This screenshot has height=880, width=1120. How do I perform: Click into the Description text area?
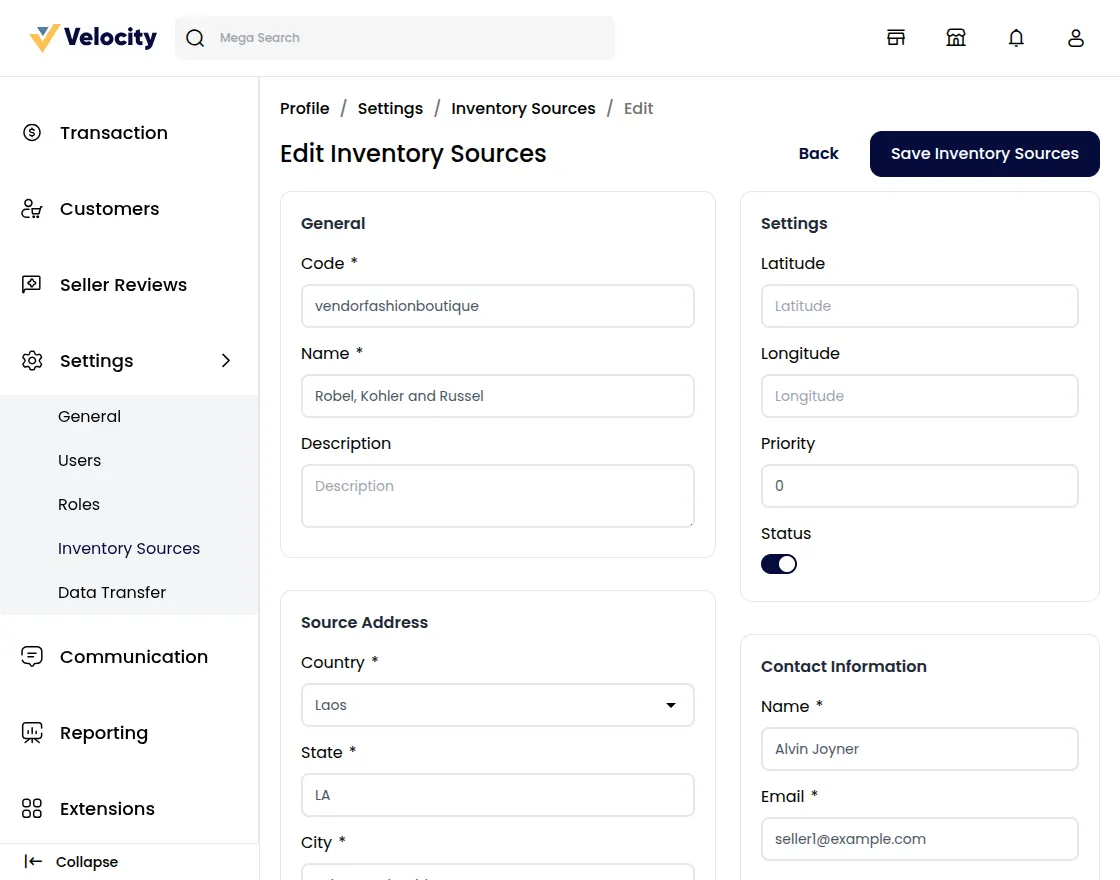pos(497,496)
